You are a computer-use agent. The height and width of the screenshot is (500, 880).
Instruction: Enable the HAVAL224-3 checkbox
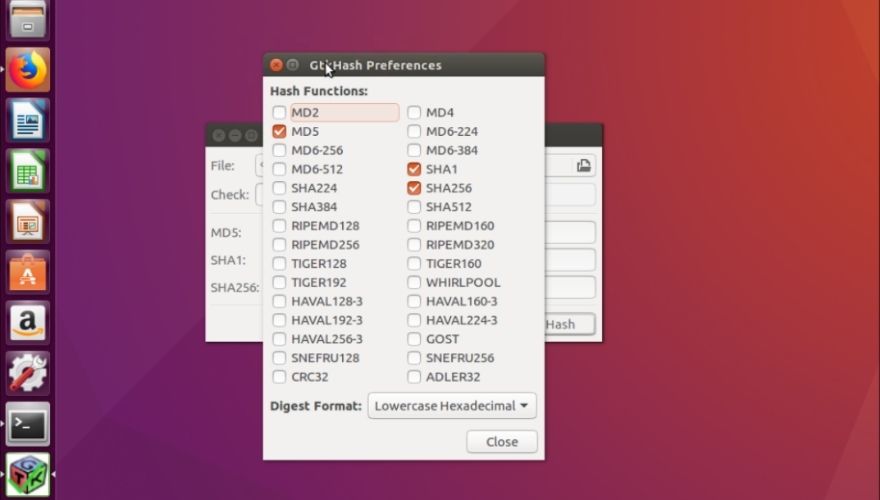(x=414, y=320)
